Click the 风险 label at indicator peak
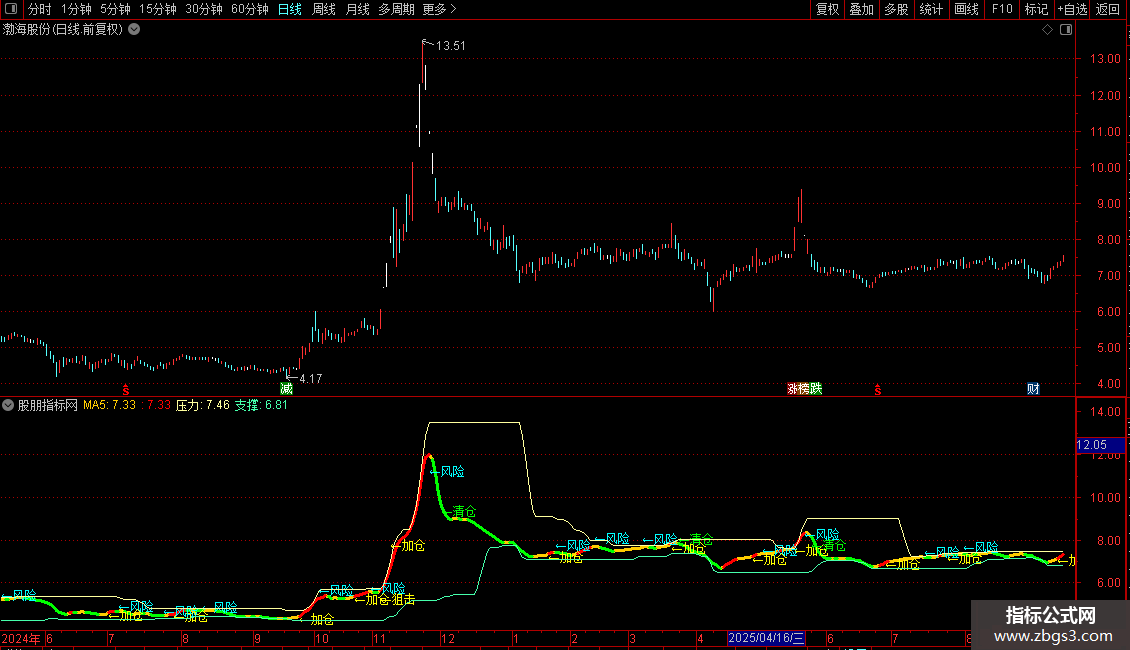The width and height of the screenshot is (1130, 650). (x=452, y=471)
